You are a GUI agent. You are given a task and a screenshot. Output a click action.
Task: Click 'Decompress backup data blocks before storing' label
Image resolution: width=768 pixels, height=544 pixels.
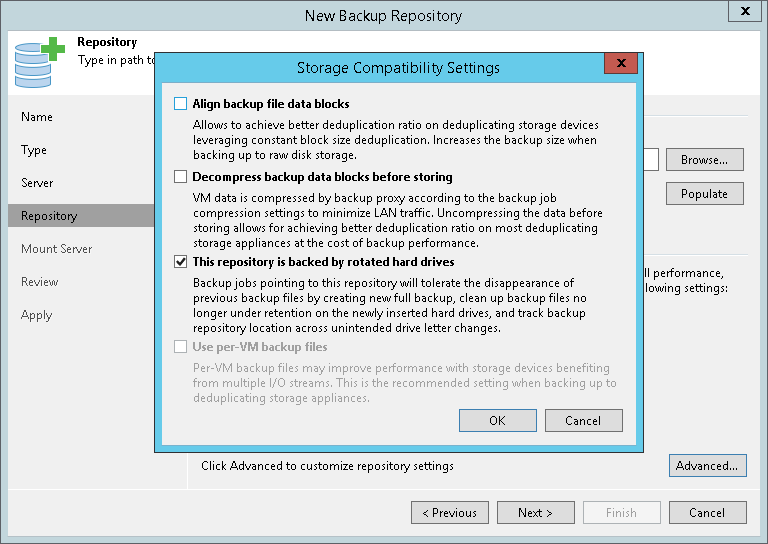tap(322, 177)
